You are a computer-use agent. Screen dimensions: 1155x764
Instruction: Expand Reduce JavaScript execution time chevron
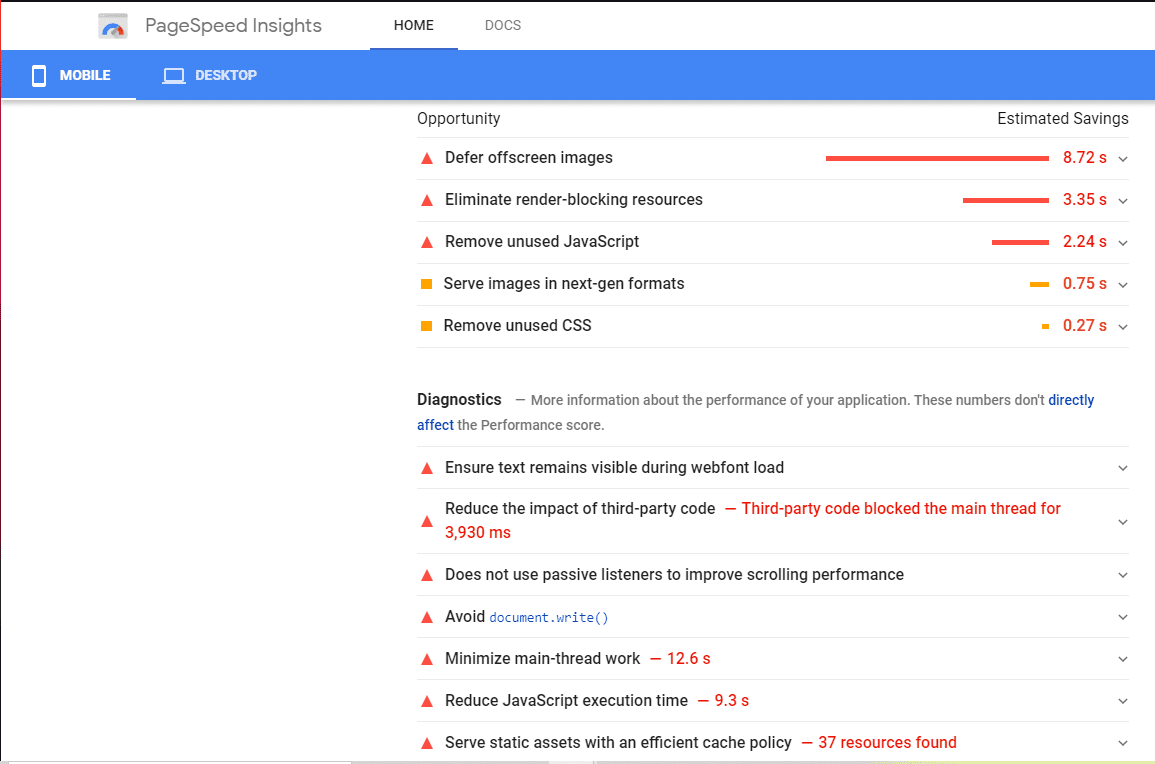[1123, 701]
